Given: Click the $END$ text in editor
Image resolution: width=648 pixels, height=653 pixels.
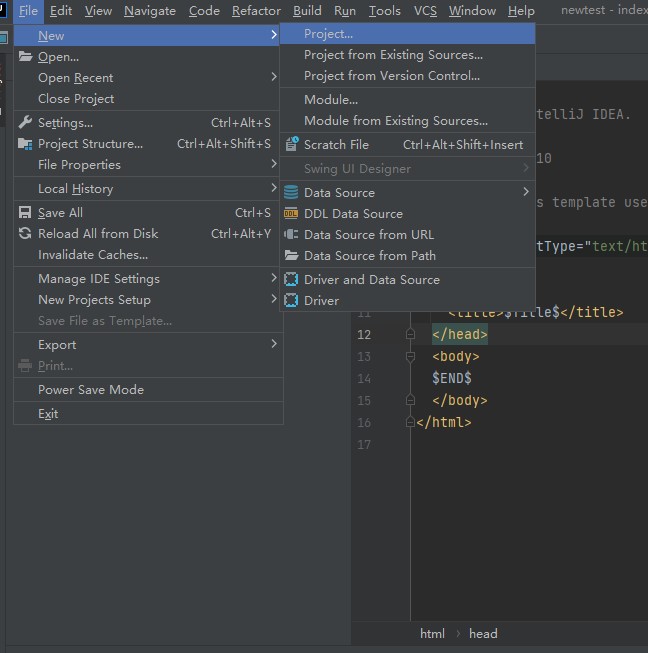Looking at the screenshot, I should (452, 378).
